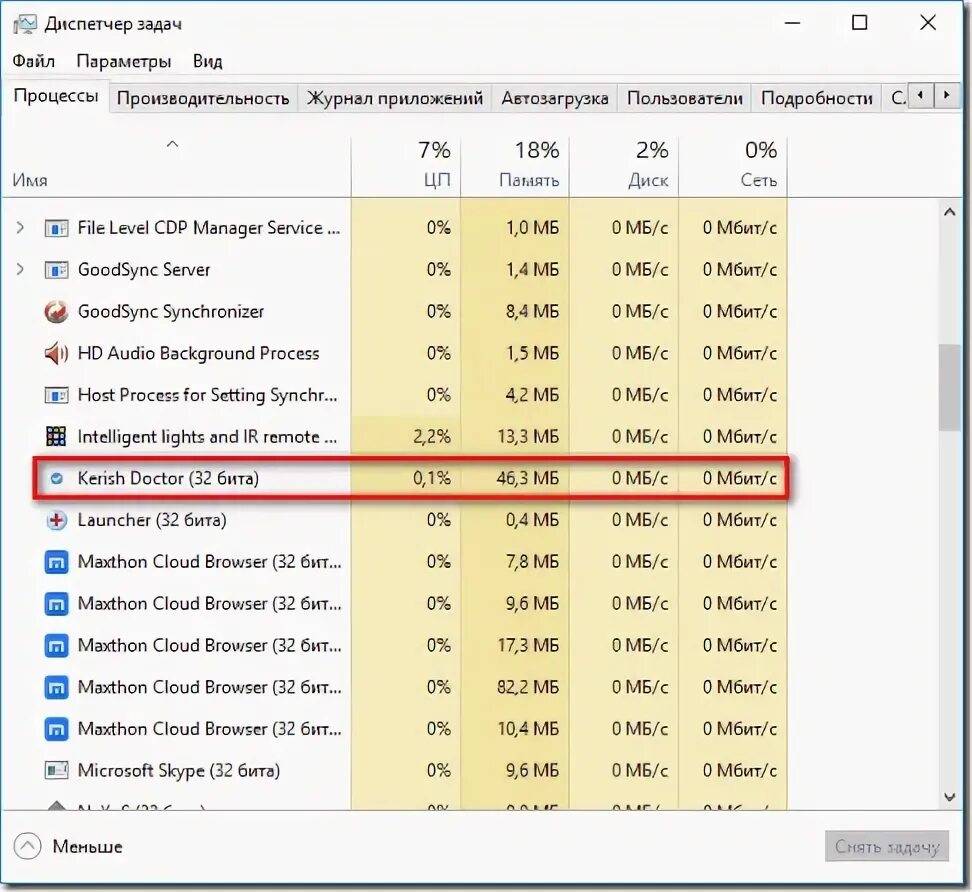Click the Maxthon icon in the 7,8 МБ row
Image resolution: width=972 pixels, height=892 pixels.
point(56,562)
